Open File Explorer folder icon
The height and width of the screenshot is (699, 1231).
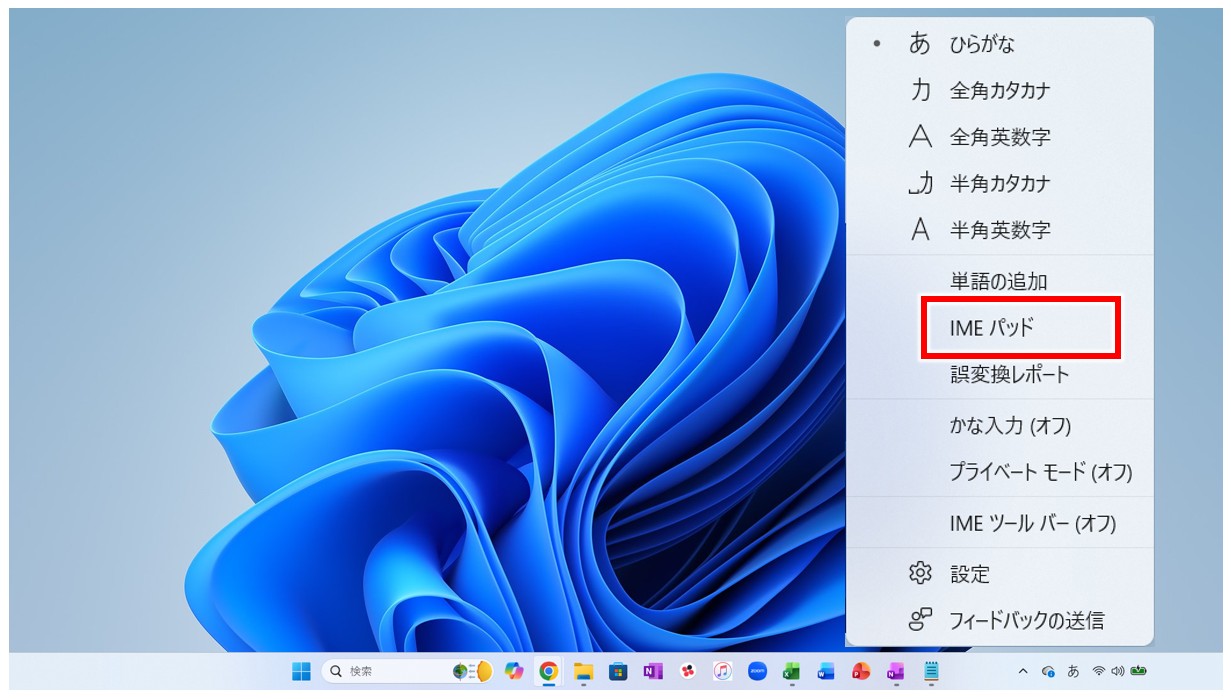coord(583,671)
